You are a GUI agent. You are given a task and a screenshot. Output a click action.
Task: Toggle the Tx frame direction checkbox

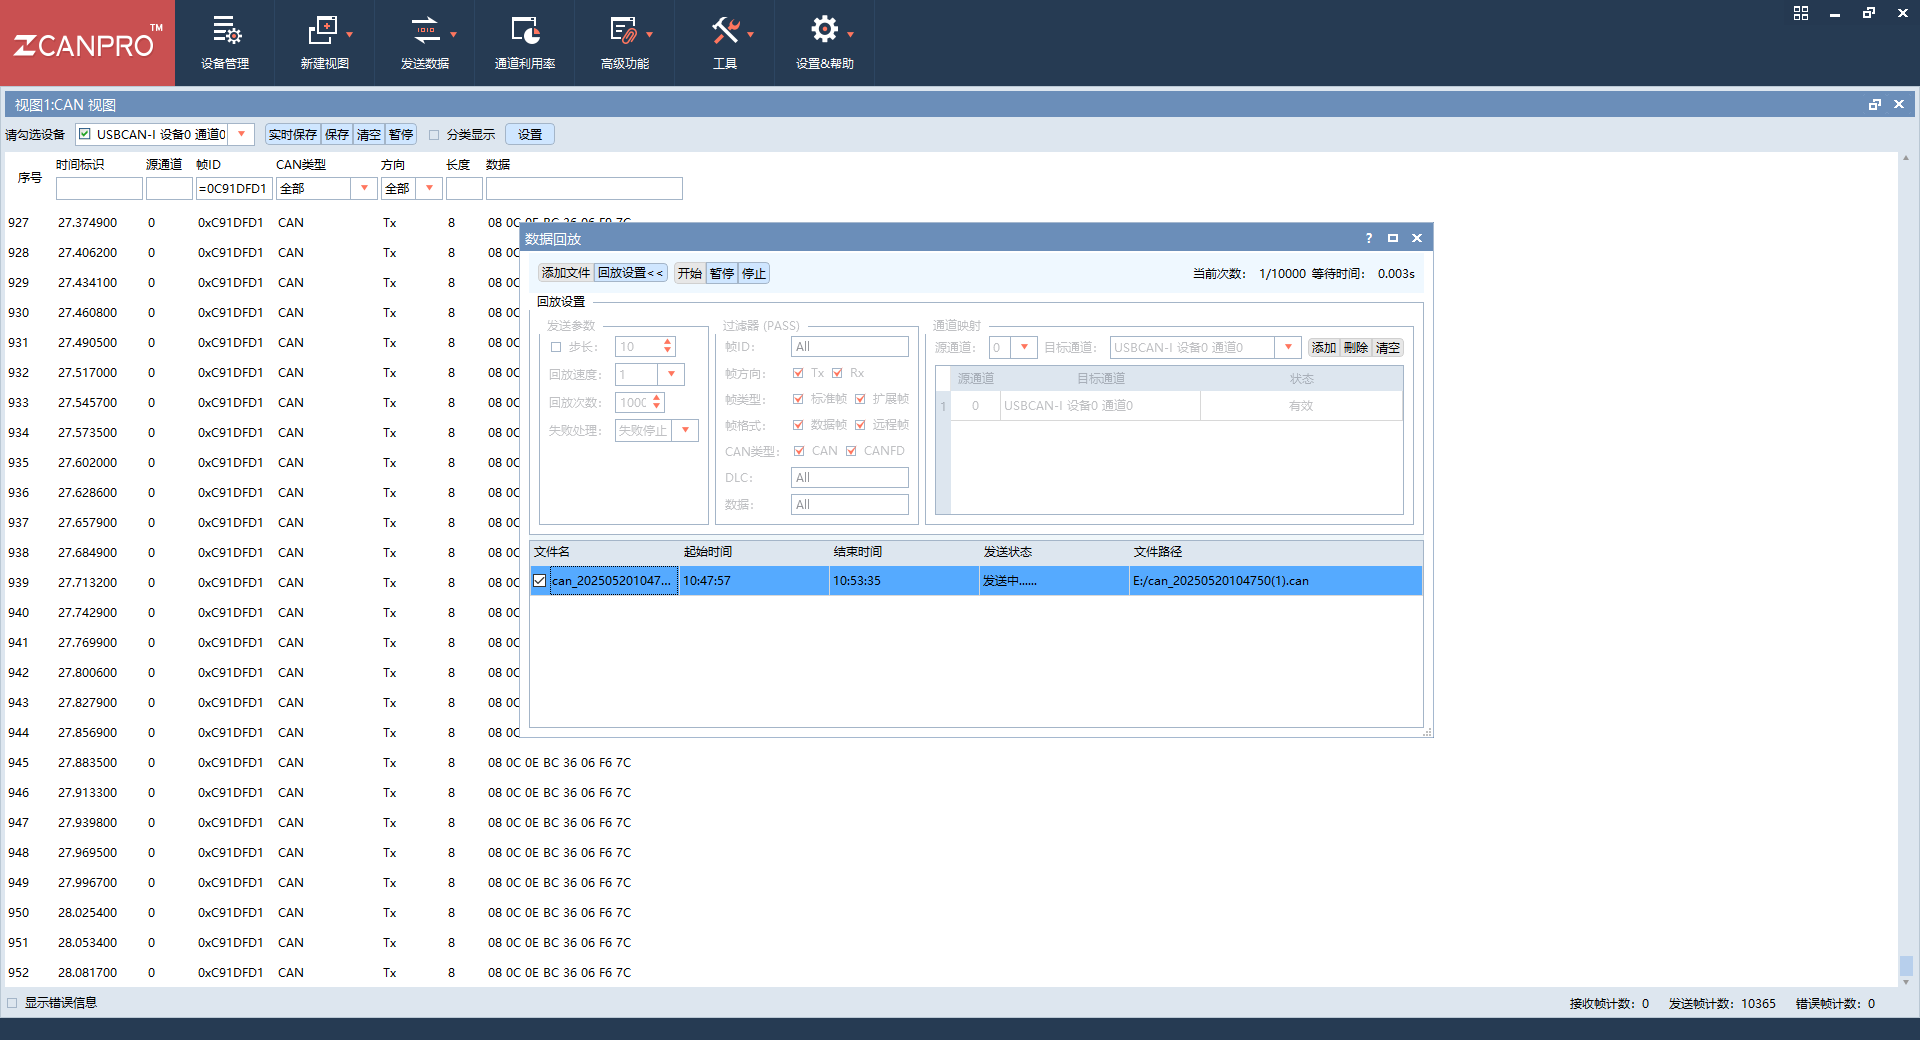click(x=798, y=373)
